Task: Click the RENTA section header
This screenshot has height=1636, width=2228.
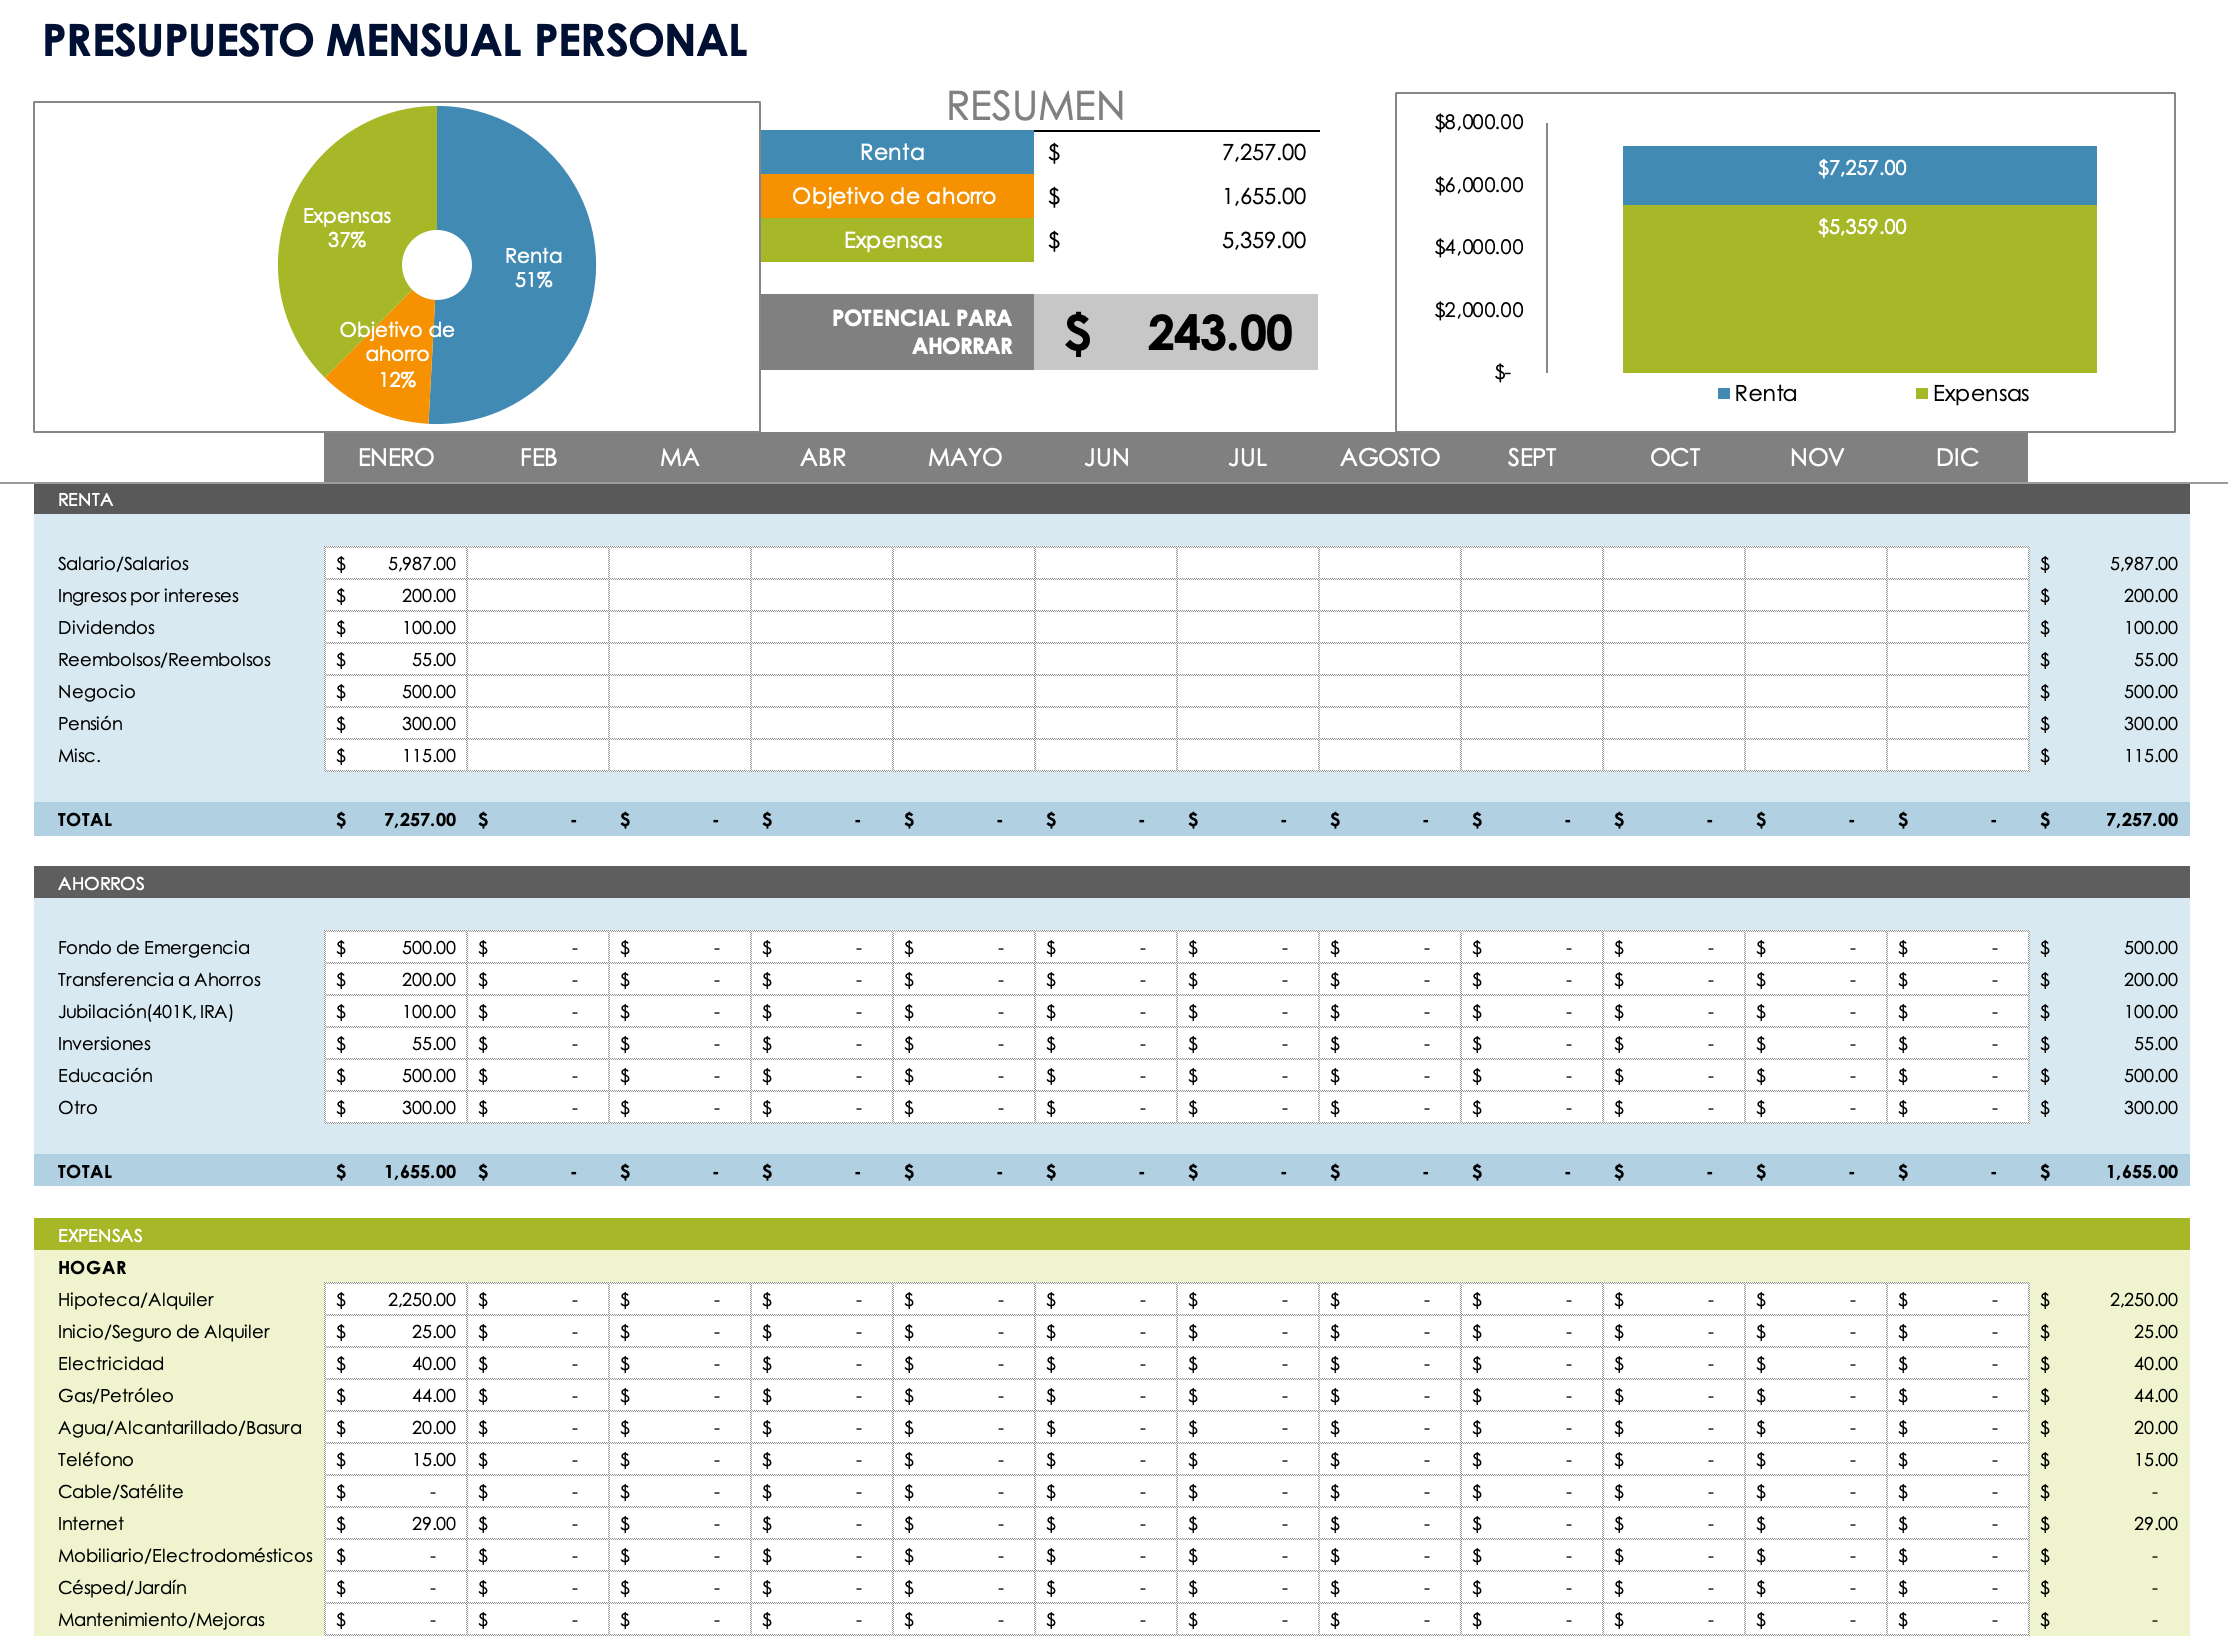Action: pyautogui.click(x=1111, y=499)
